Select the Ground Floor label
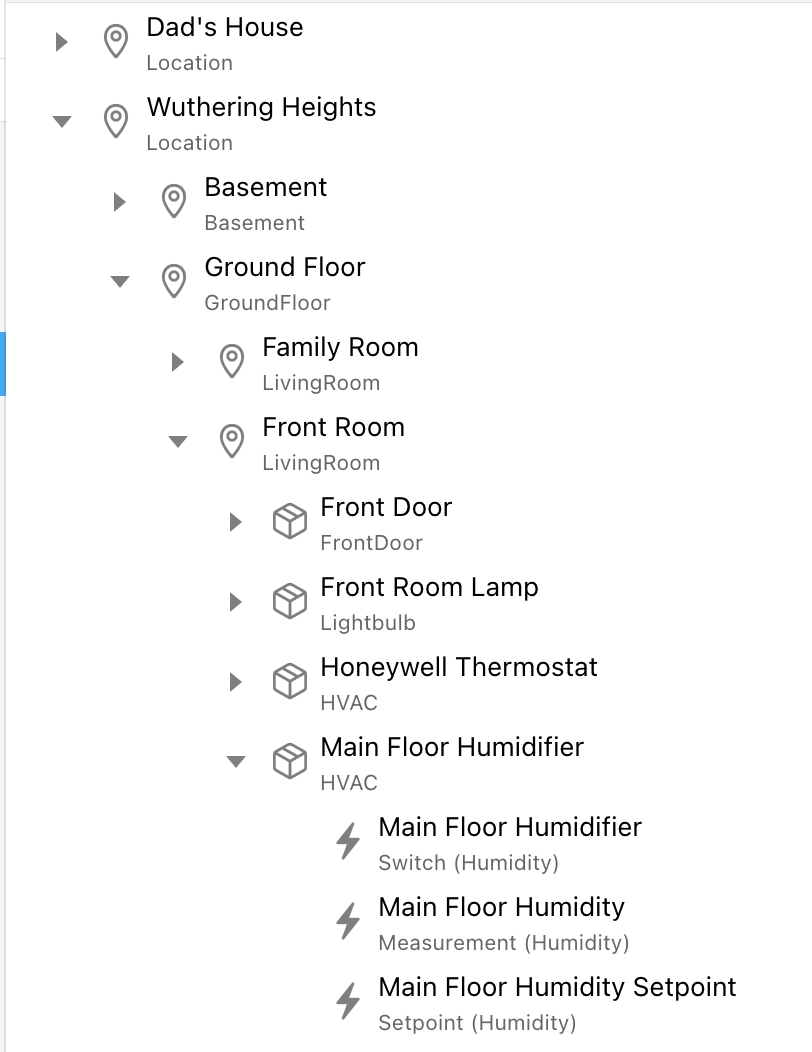The height and width of the screenshot is (1052, 812). (x=285, y=268)
